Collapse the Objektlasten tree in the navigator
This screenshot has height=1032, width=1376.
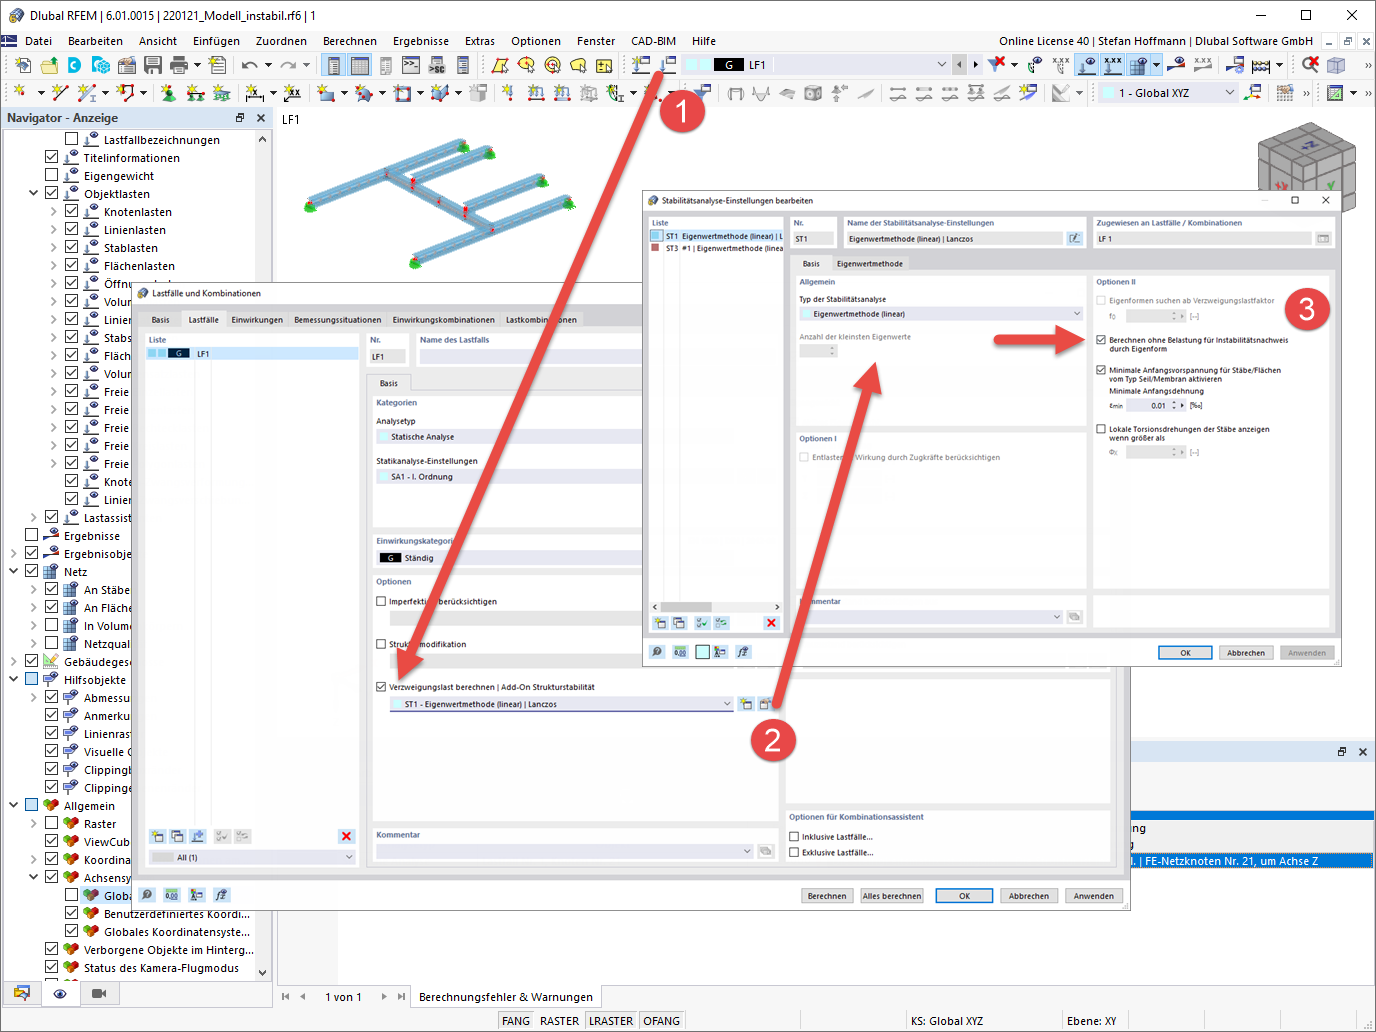(33, 192)
